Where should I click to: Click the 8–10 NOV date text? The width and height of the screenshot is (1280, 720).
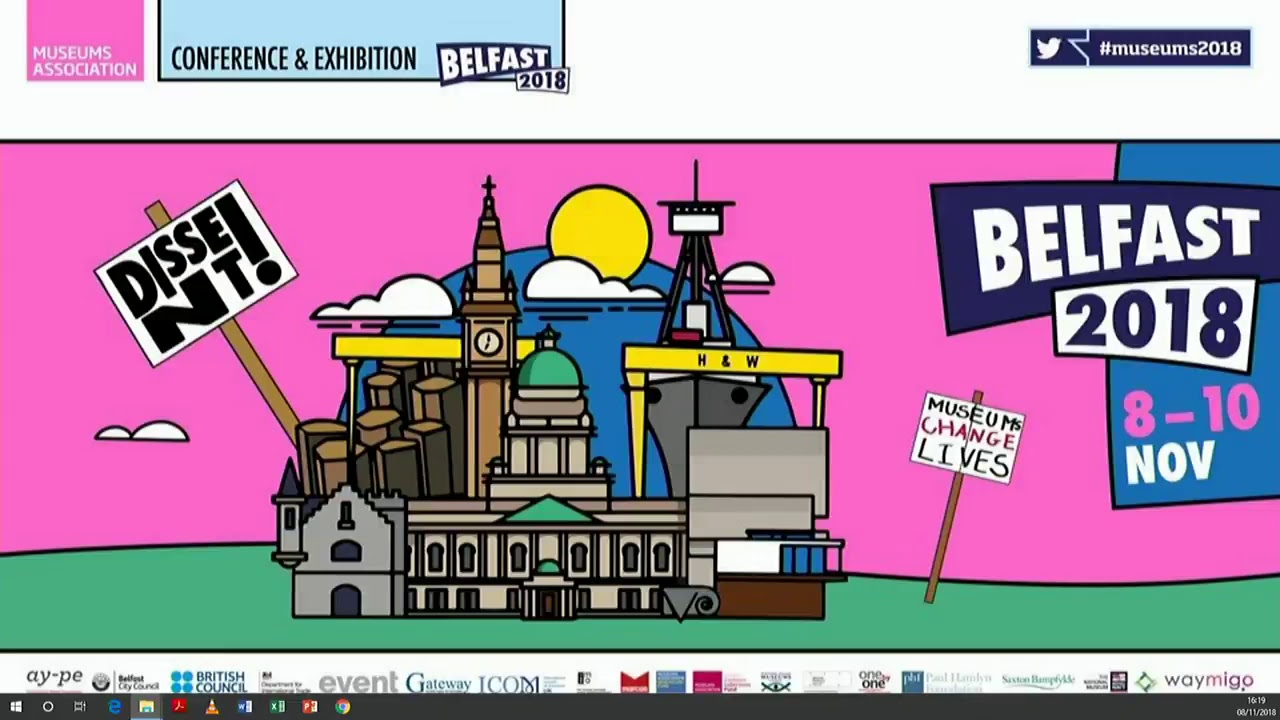(1189, 437)
